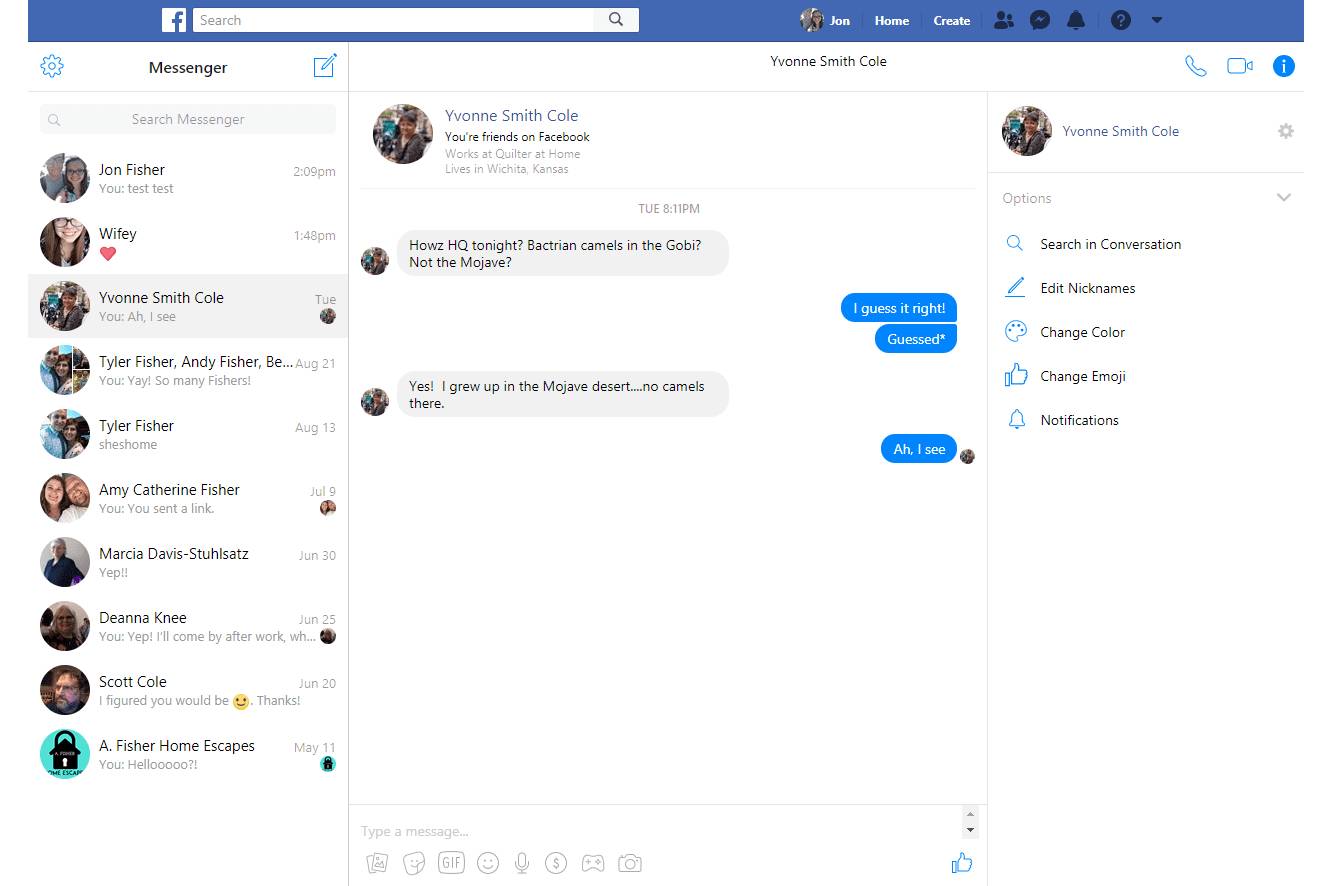Screen dimensions: 1328x886
Task: Choose Change Color for the chat
Action: click(1082, 332)
